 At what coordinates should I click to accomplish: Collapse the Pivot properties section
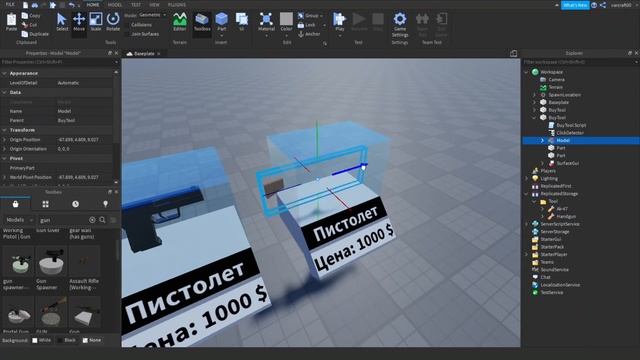click(4, 158)
